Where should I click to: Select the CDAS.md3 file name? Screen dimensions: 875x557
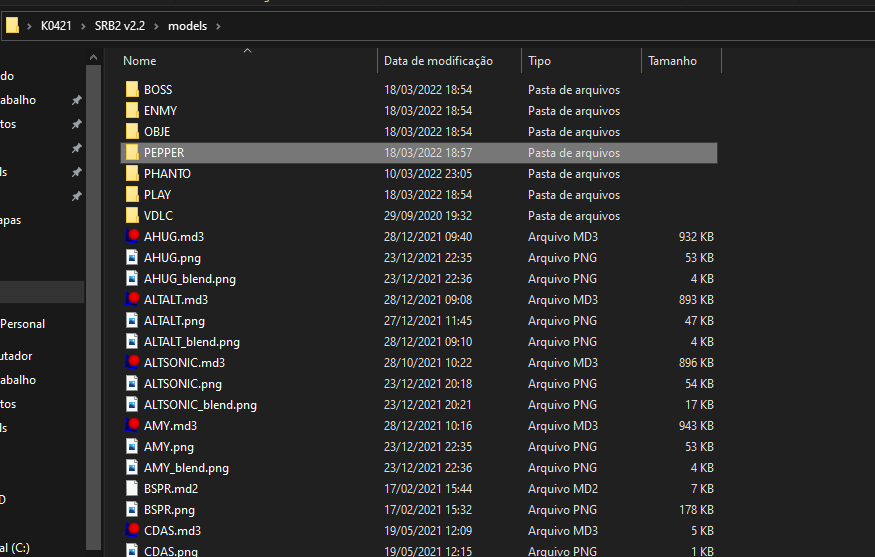[x=172, y=530]
